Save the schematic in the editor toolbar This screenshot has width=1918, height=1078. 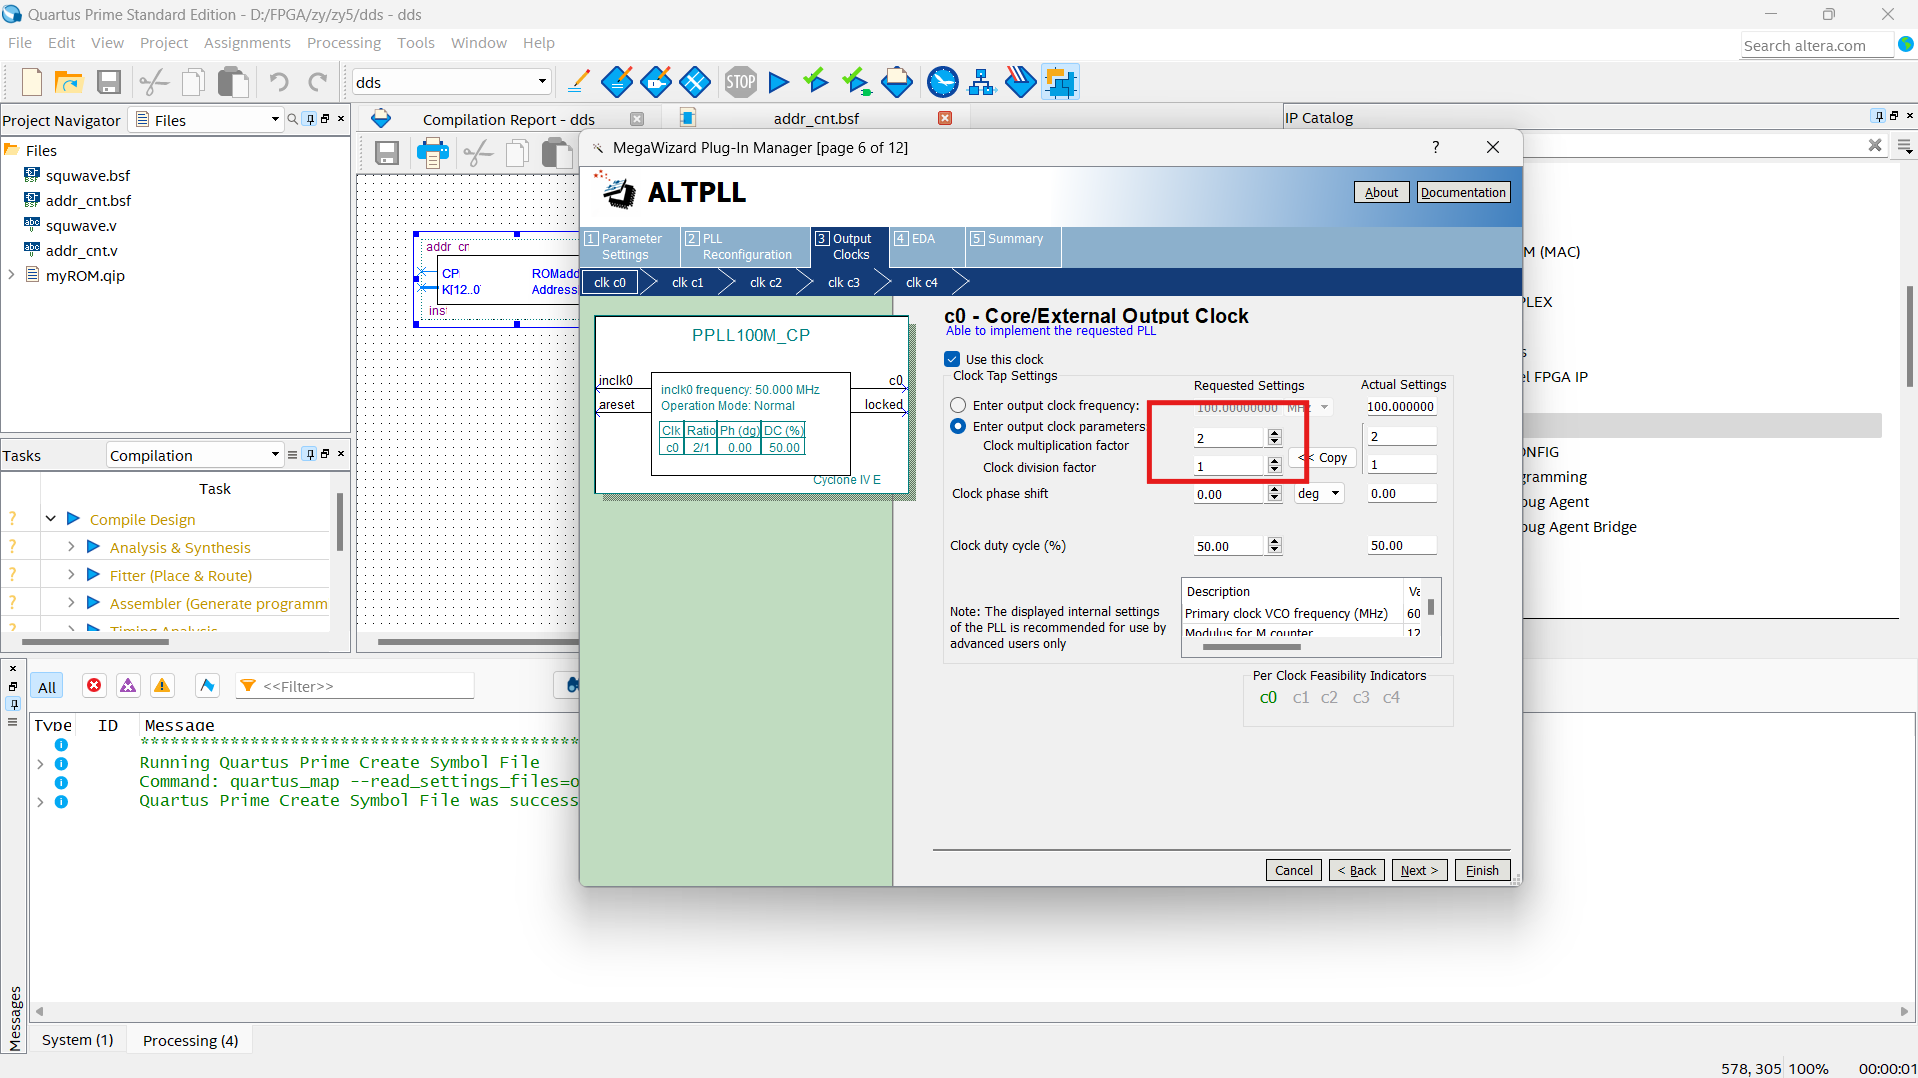pyautogui.click(x=387, y=153)
